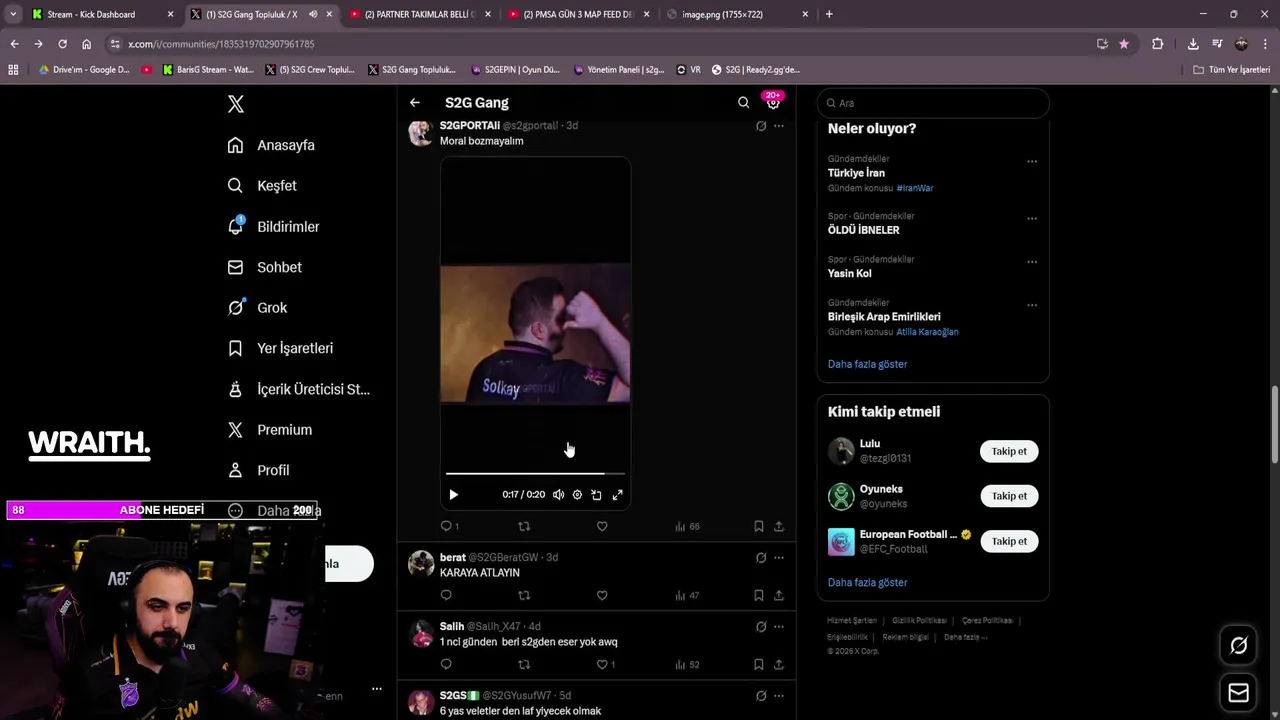Screen dimensions: 1280x720
Task: Bookmark the S2GPORTAll post
Action: point(759,526)
